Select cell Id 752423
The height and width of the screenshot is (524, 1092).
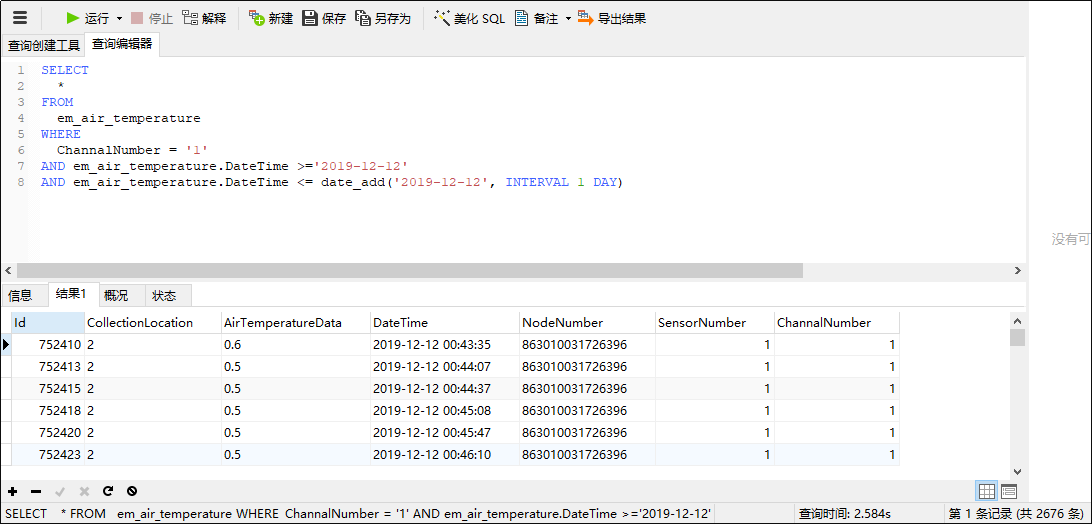(x=47, y=455)
